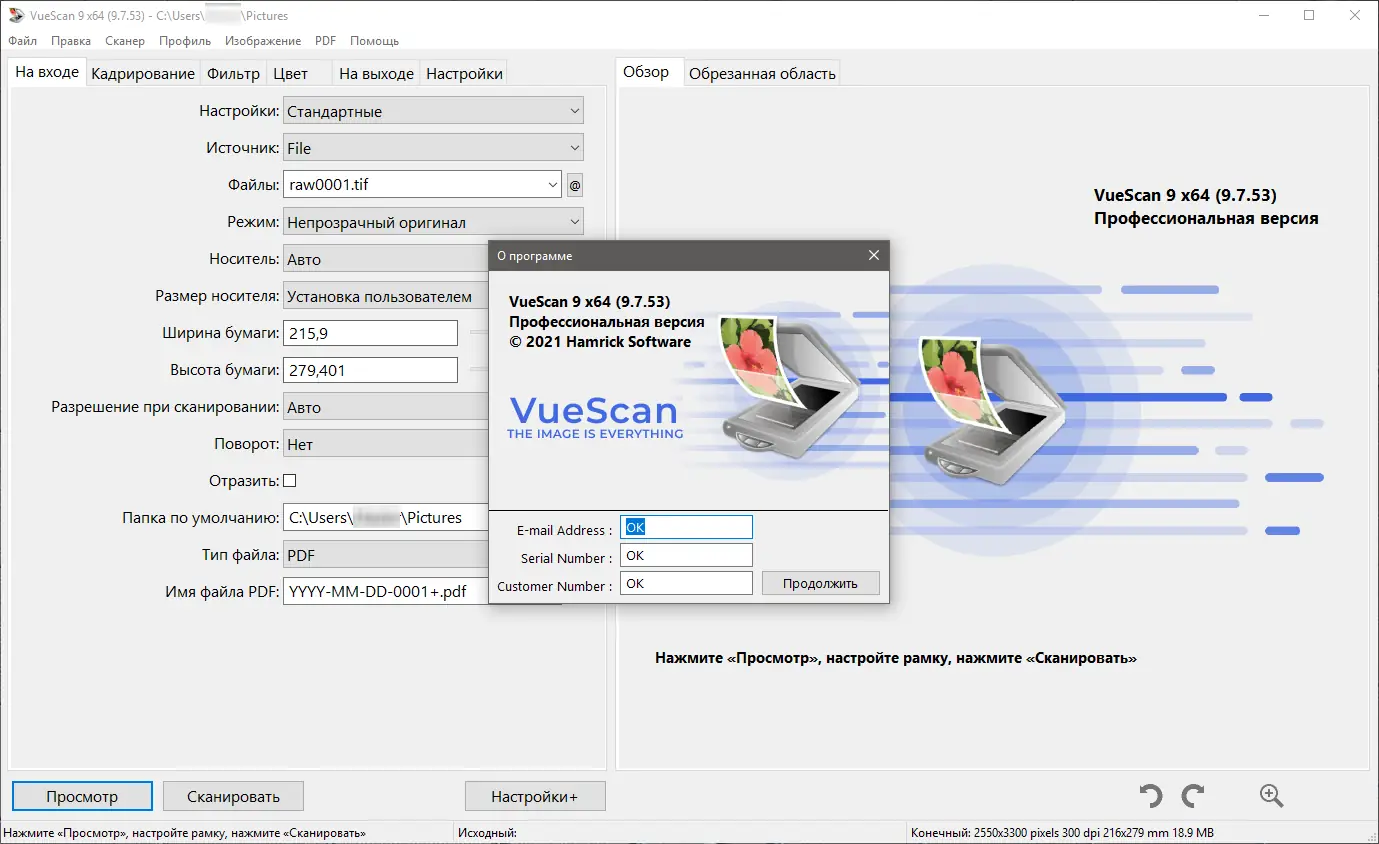Open the Режим dropdown showing Непрозрачный оригинал

pos(433,222)
